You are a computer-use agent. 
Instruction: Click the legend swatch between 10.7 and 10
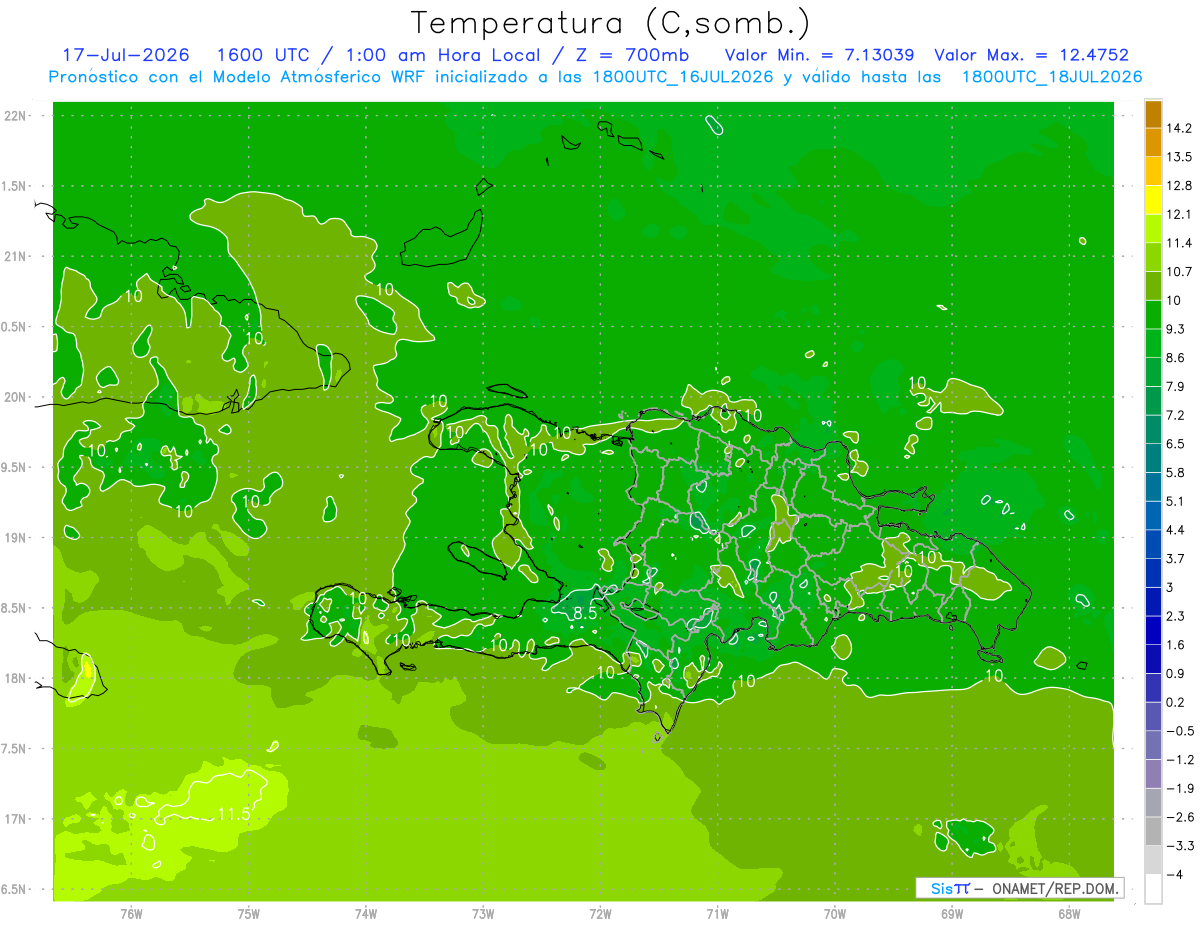point(1153,286)
